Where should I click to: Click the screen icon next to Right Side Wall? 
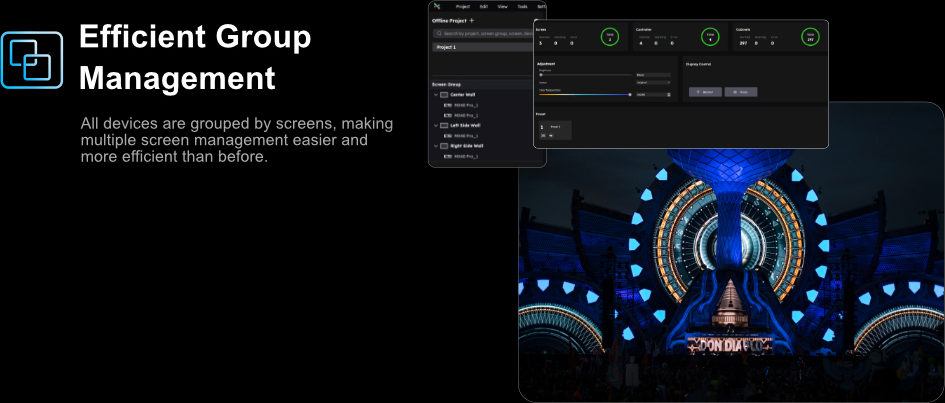click(444, 146)
